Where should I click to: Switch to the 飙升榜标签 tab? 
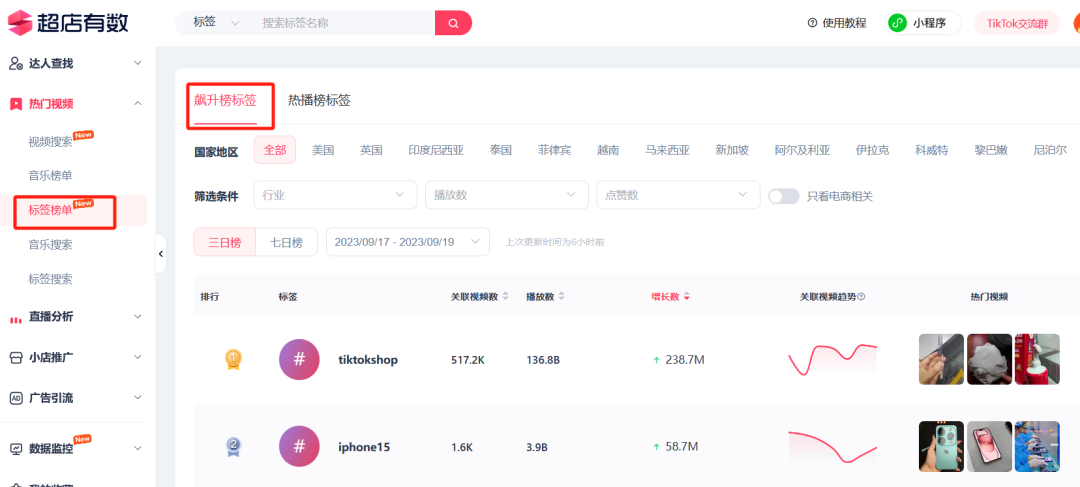click(x=225, y=101)
